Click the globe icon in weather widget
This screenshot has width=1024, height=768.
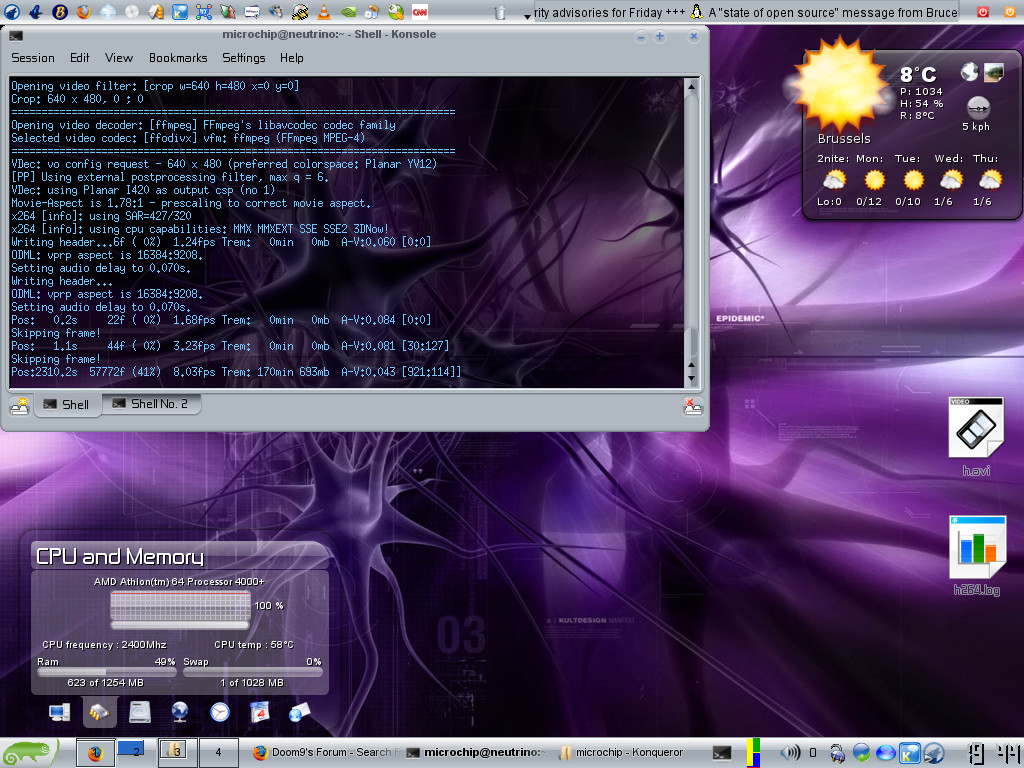(969, 71)
